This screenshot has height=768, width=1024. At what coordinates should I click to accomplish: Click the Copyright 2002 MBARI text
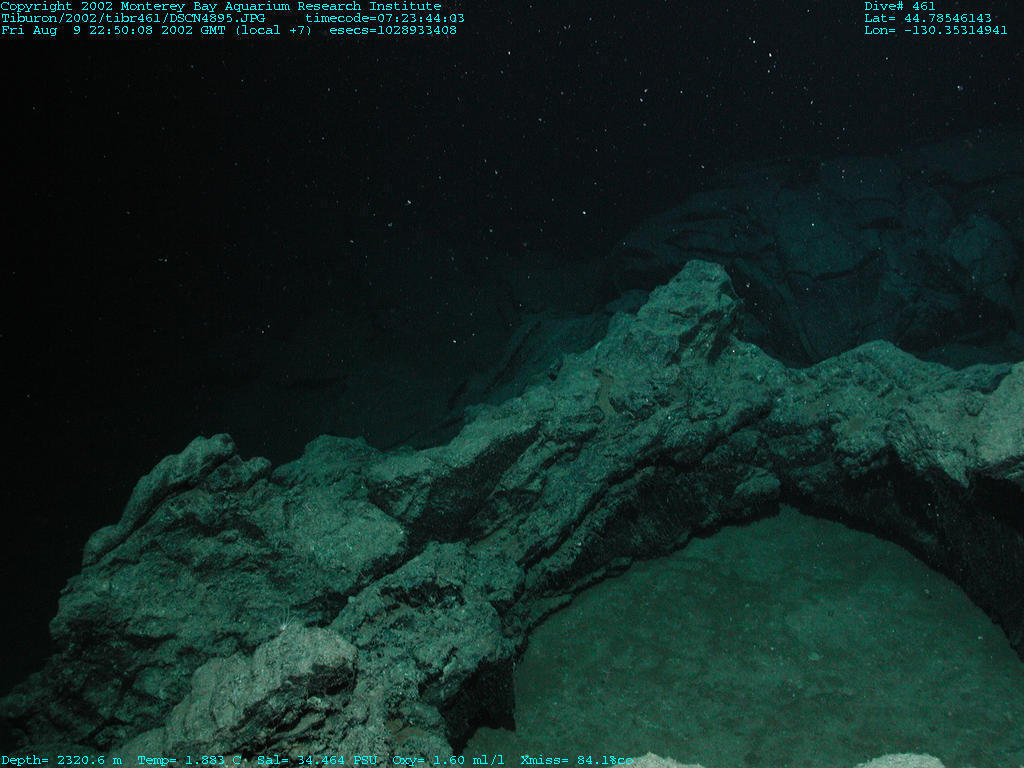221,6
